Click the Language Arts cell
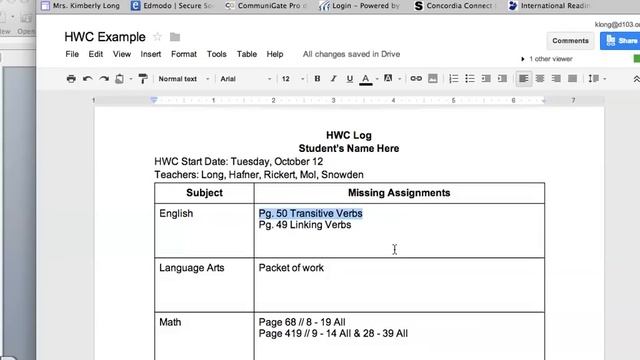 point(204,285)
